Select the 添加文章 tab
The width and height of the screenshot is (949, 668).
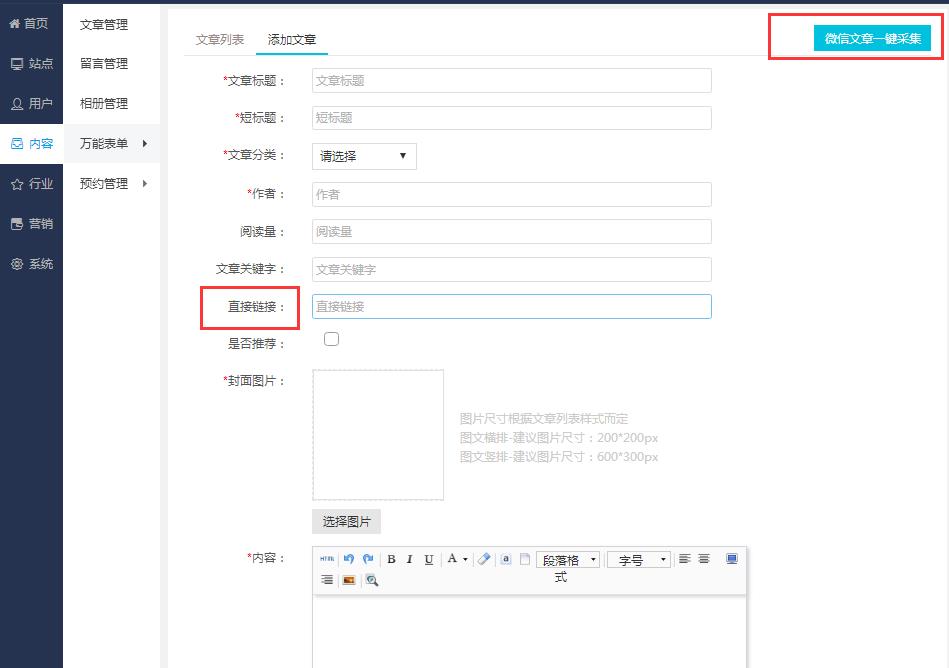tap(292, 39)
